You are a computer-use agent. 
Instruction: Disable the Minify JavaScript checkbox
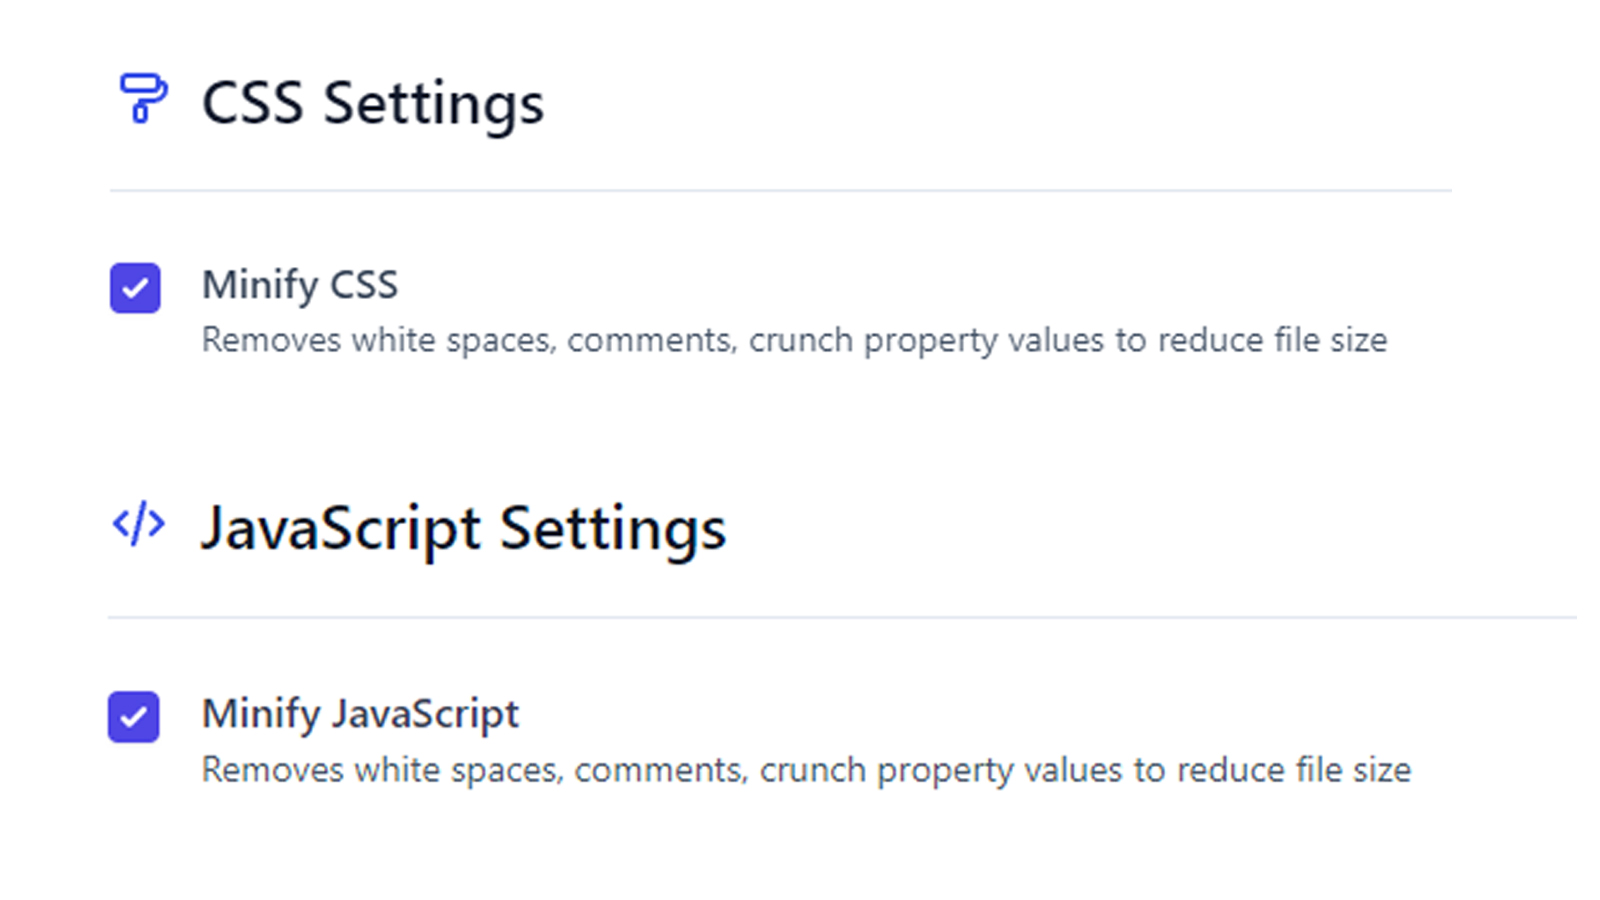click(x=134, y=717)
